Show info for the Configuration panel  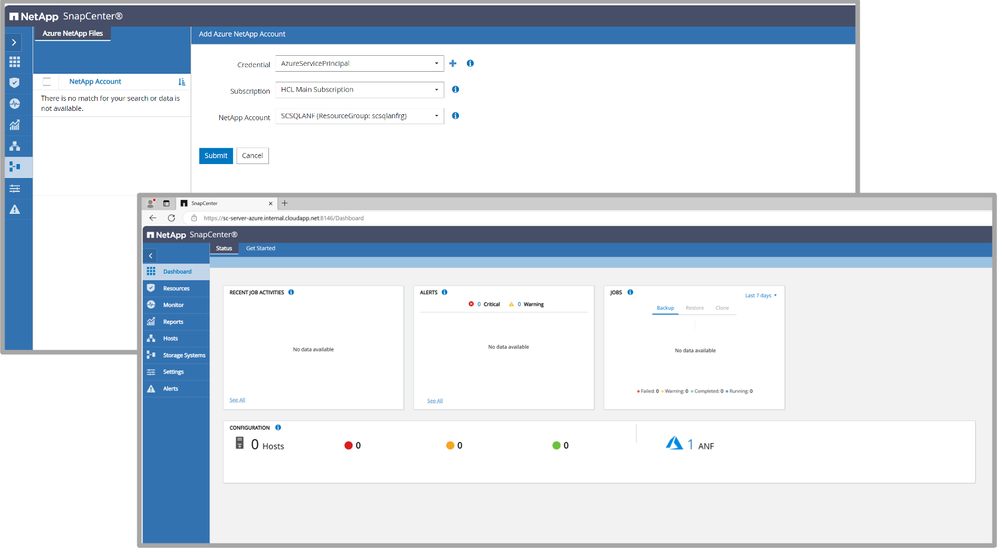pos(278,428)
